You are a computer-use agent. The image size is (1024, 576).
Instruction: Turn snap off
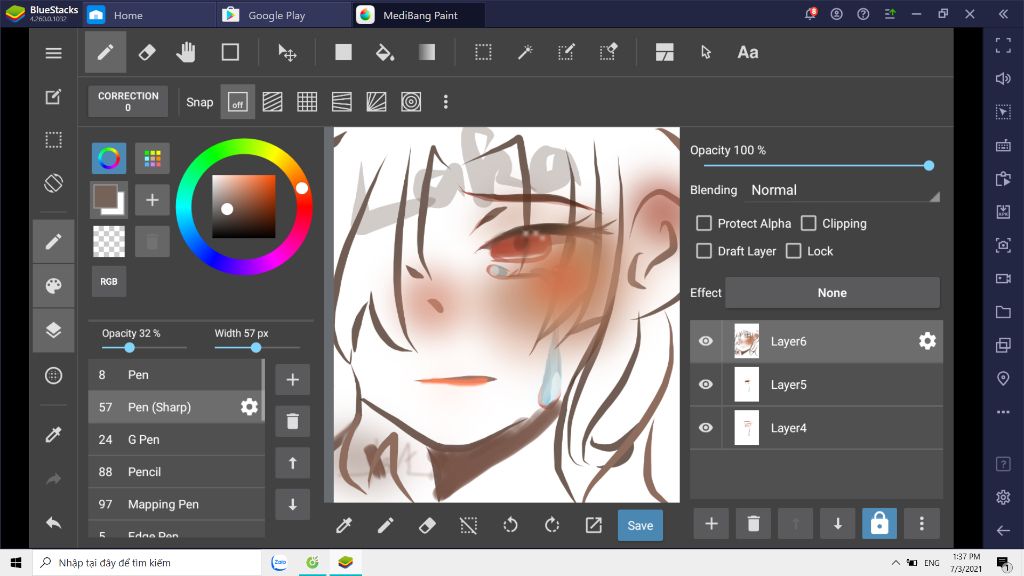pos(238,102)
